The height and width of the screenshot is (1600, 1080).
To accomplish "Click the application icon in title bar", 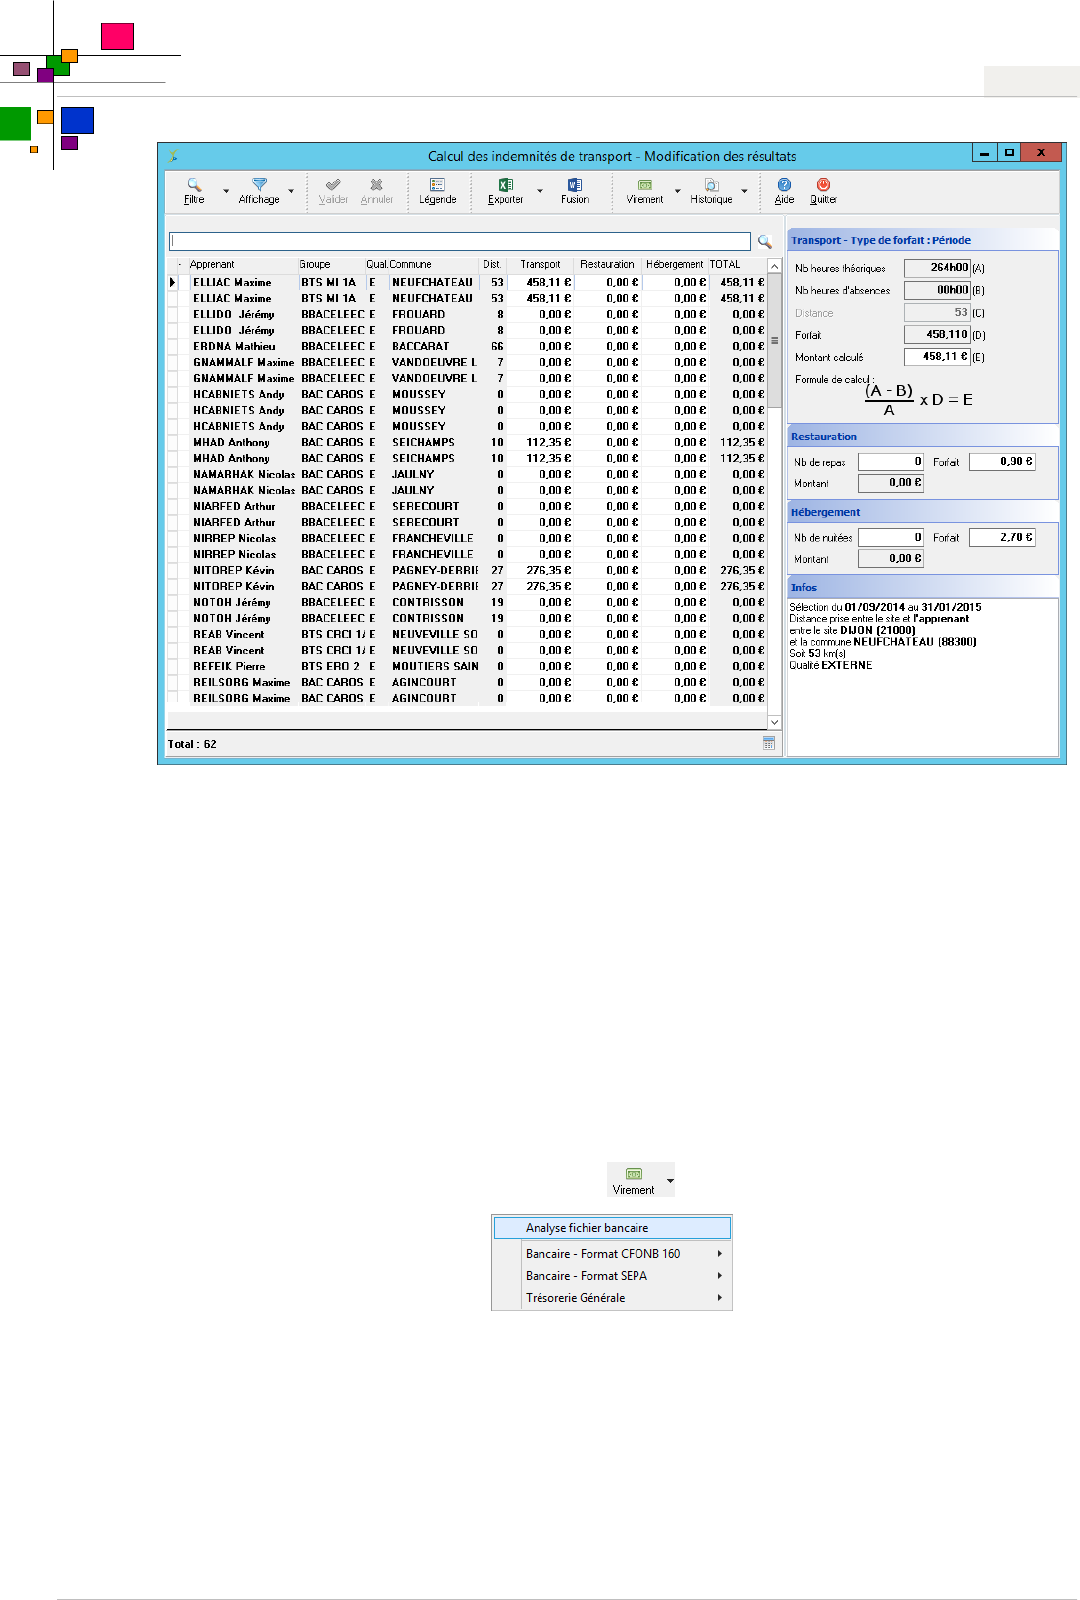I will point(173,156).
